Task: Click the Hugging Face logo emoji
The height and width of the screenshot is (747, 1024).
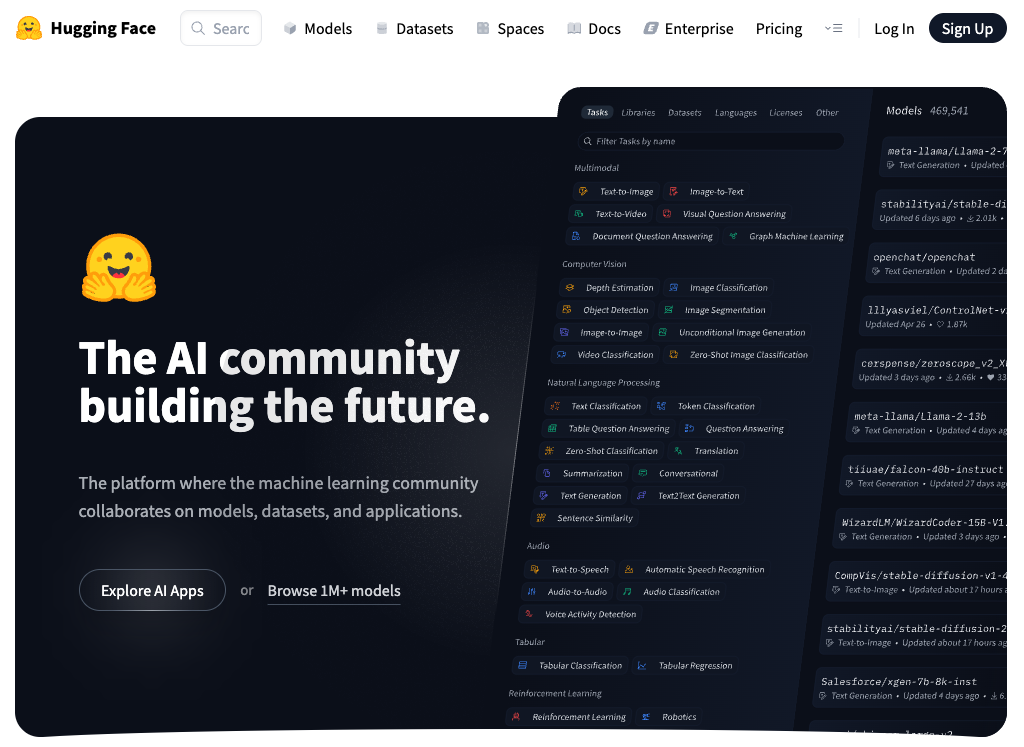Action: [29, 29]
